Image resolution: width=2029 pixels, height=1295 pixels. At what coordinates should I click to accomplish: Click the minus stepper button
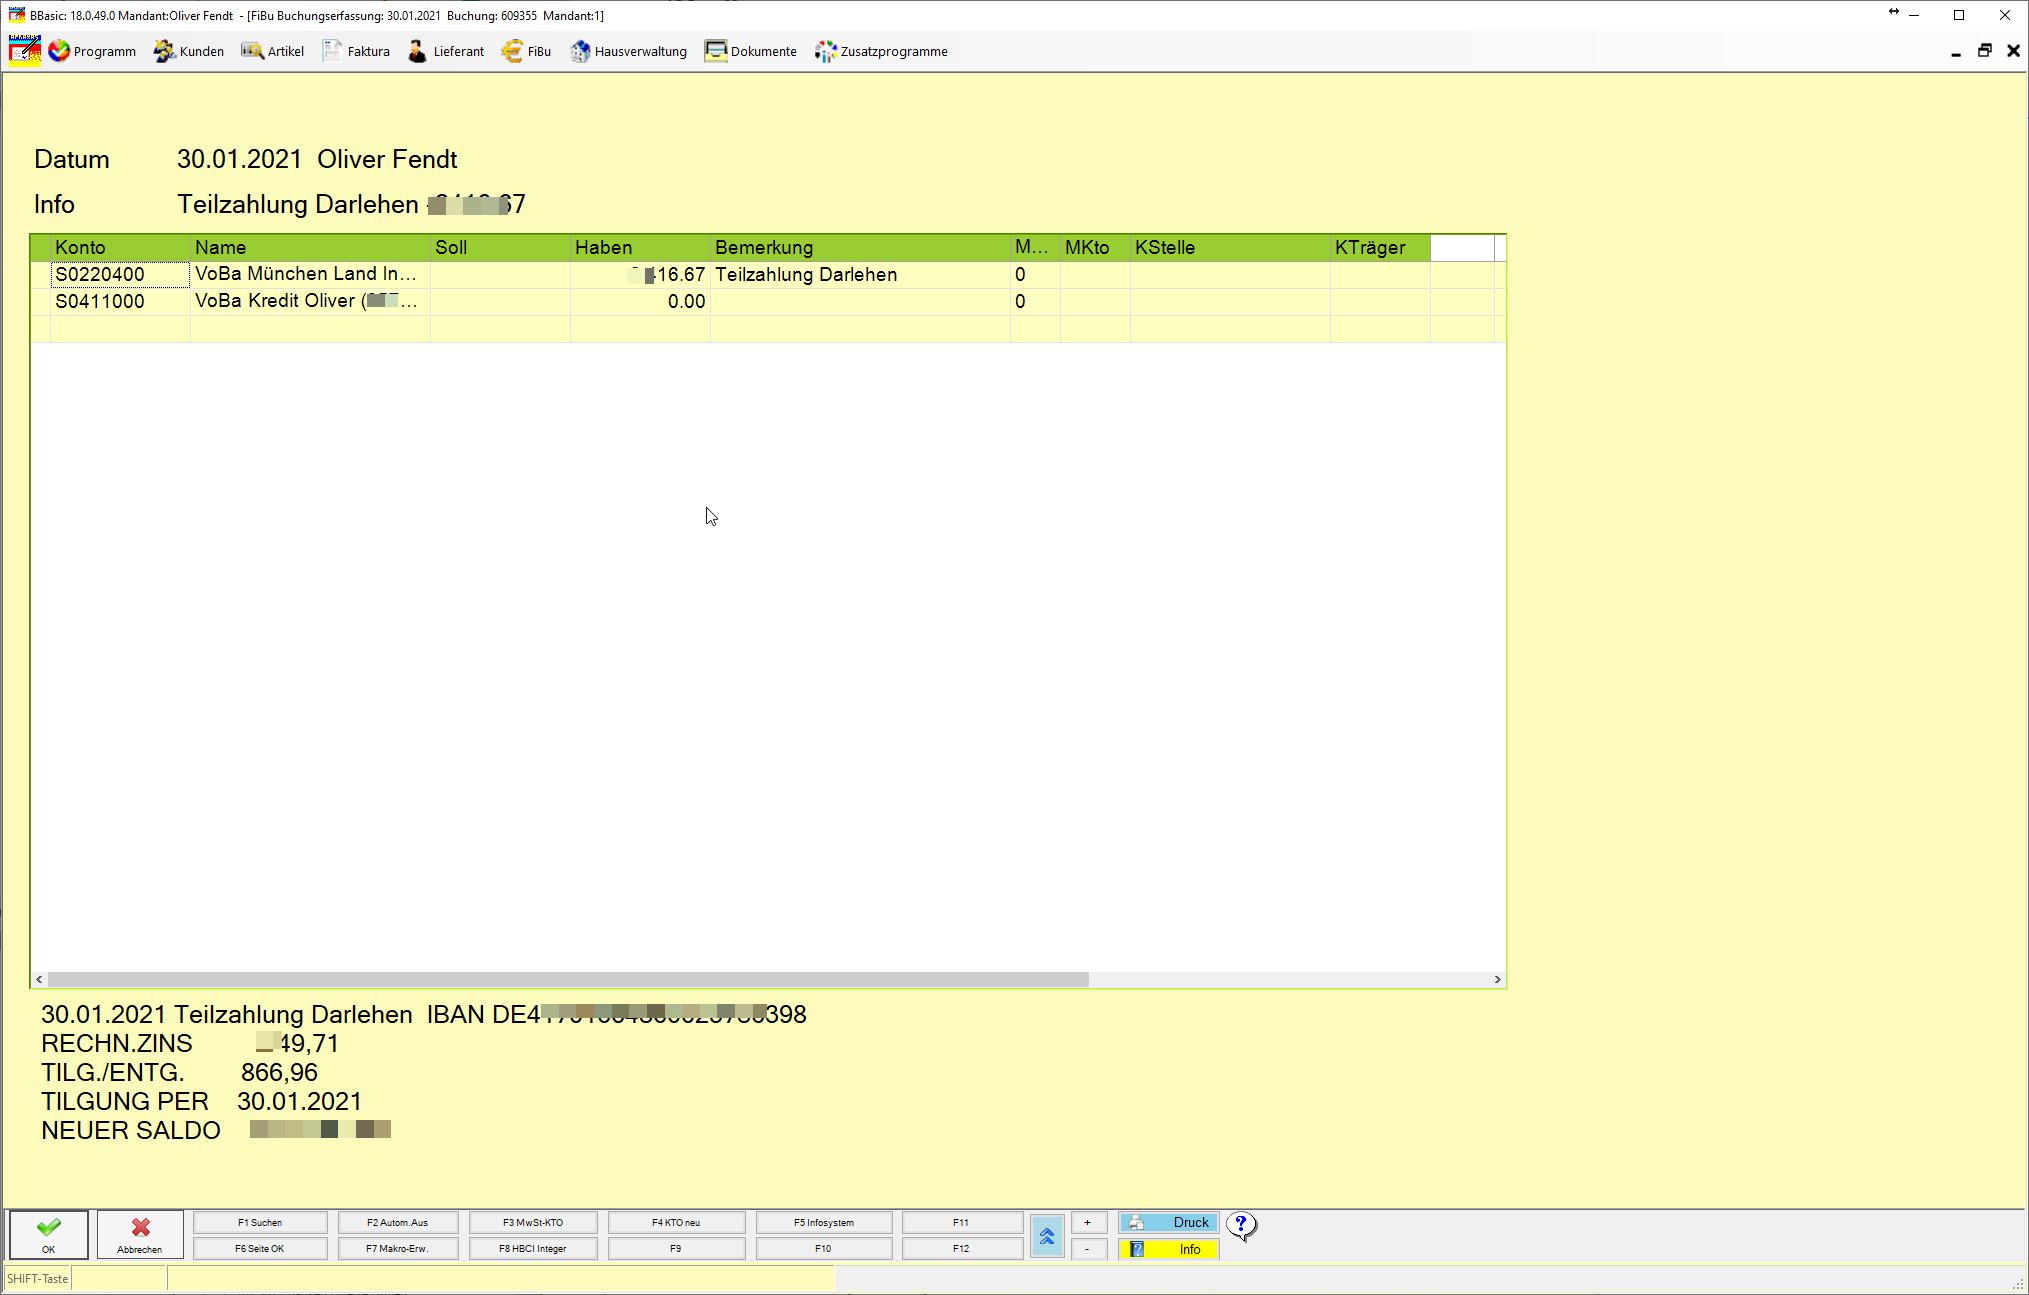[1088, 1248]
